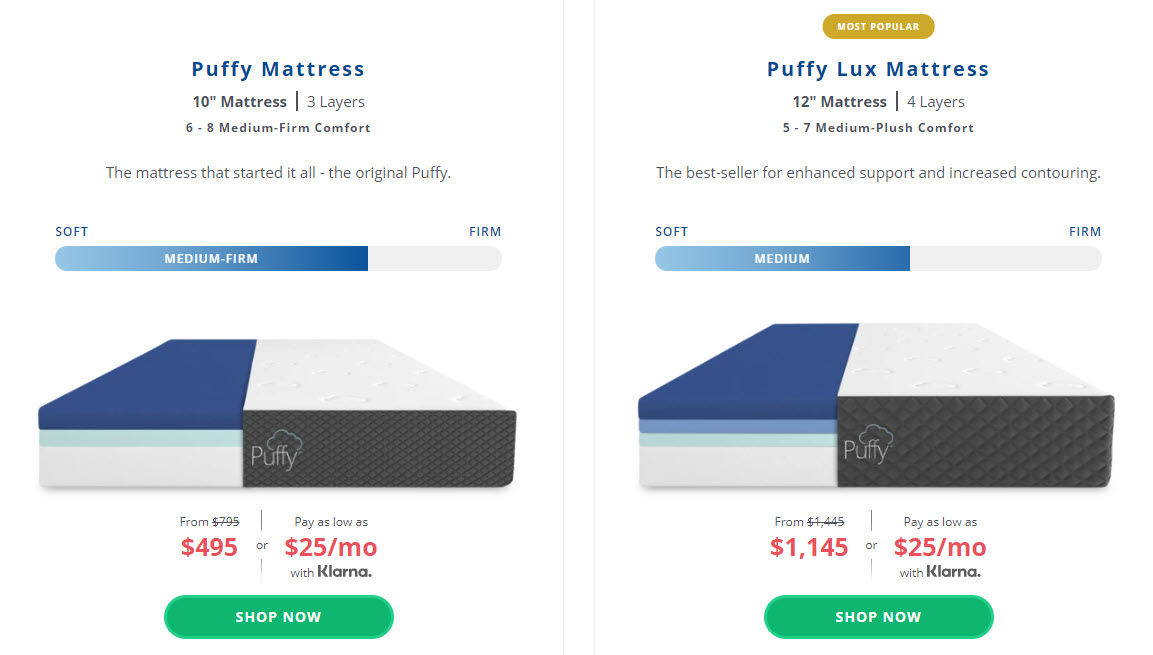Click the Puffy Mattress product image
Image resolution: width=1153 pixels, height=655 pixels.
[x=277, y=413]
